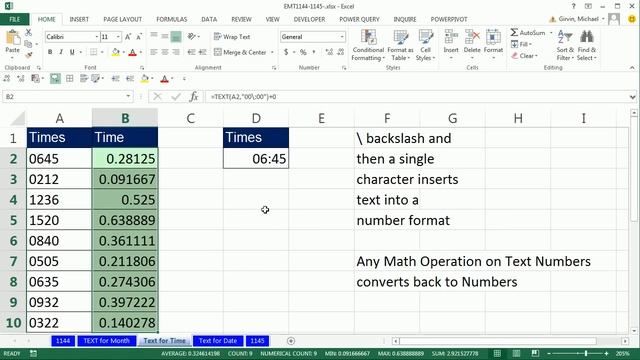Click Zoom In plus button
The width and height of the screenshot is (640, 360).
click(x=607, y=353)
